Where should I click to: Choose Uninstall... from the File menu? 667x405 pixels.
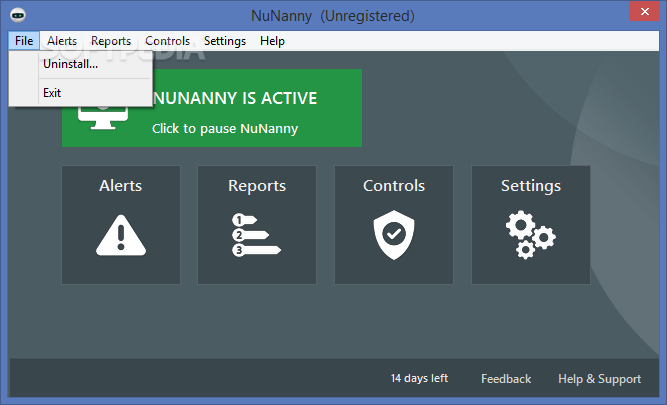coord(81,64)
